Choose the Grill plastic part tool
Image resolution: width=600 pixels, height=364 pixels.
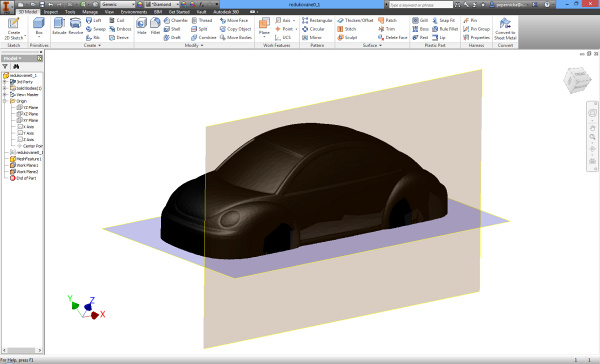tap(420, 20)
